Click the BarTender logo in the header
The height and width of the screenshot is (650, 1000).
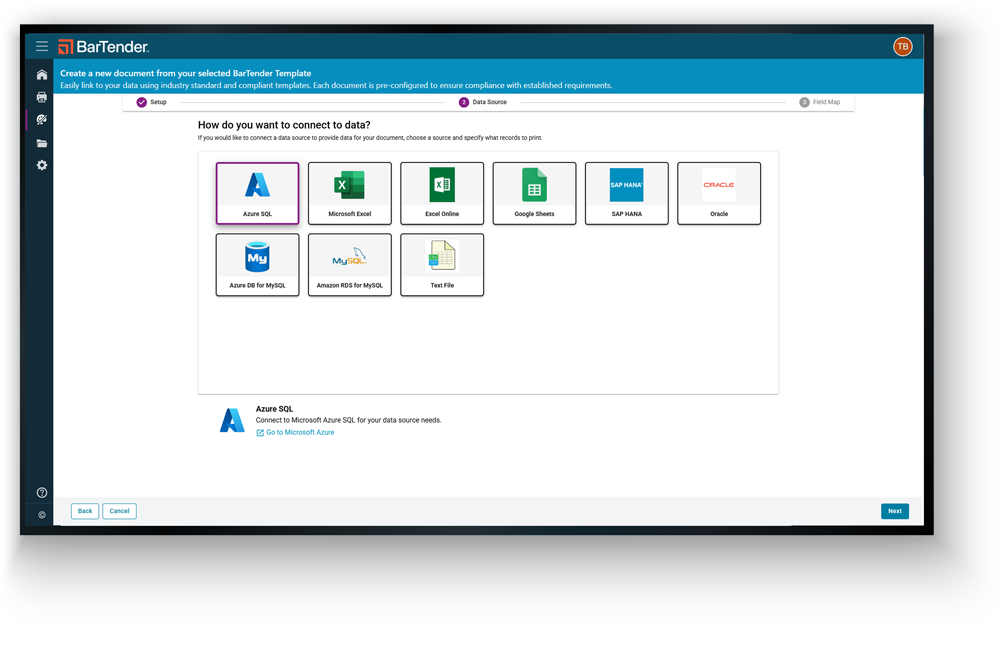tap(104, 46)
